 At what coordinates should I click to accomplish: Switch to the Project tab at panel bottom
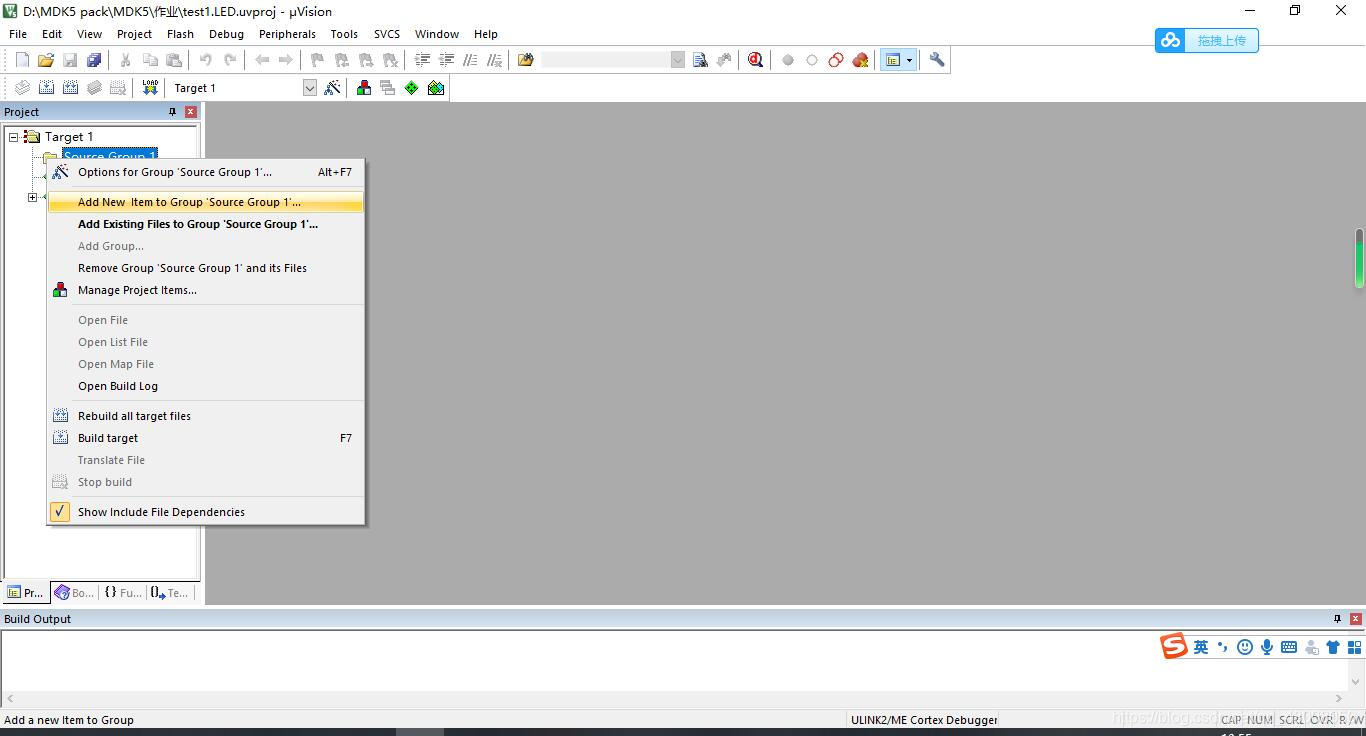click(x=26, y=593)
